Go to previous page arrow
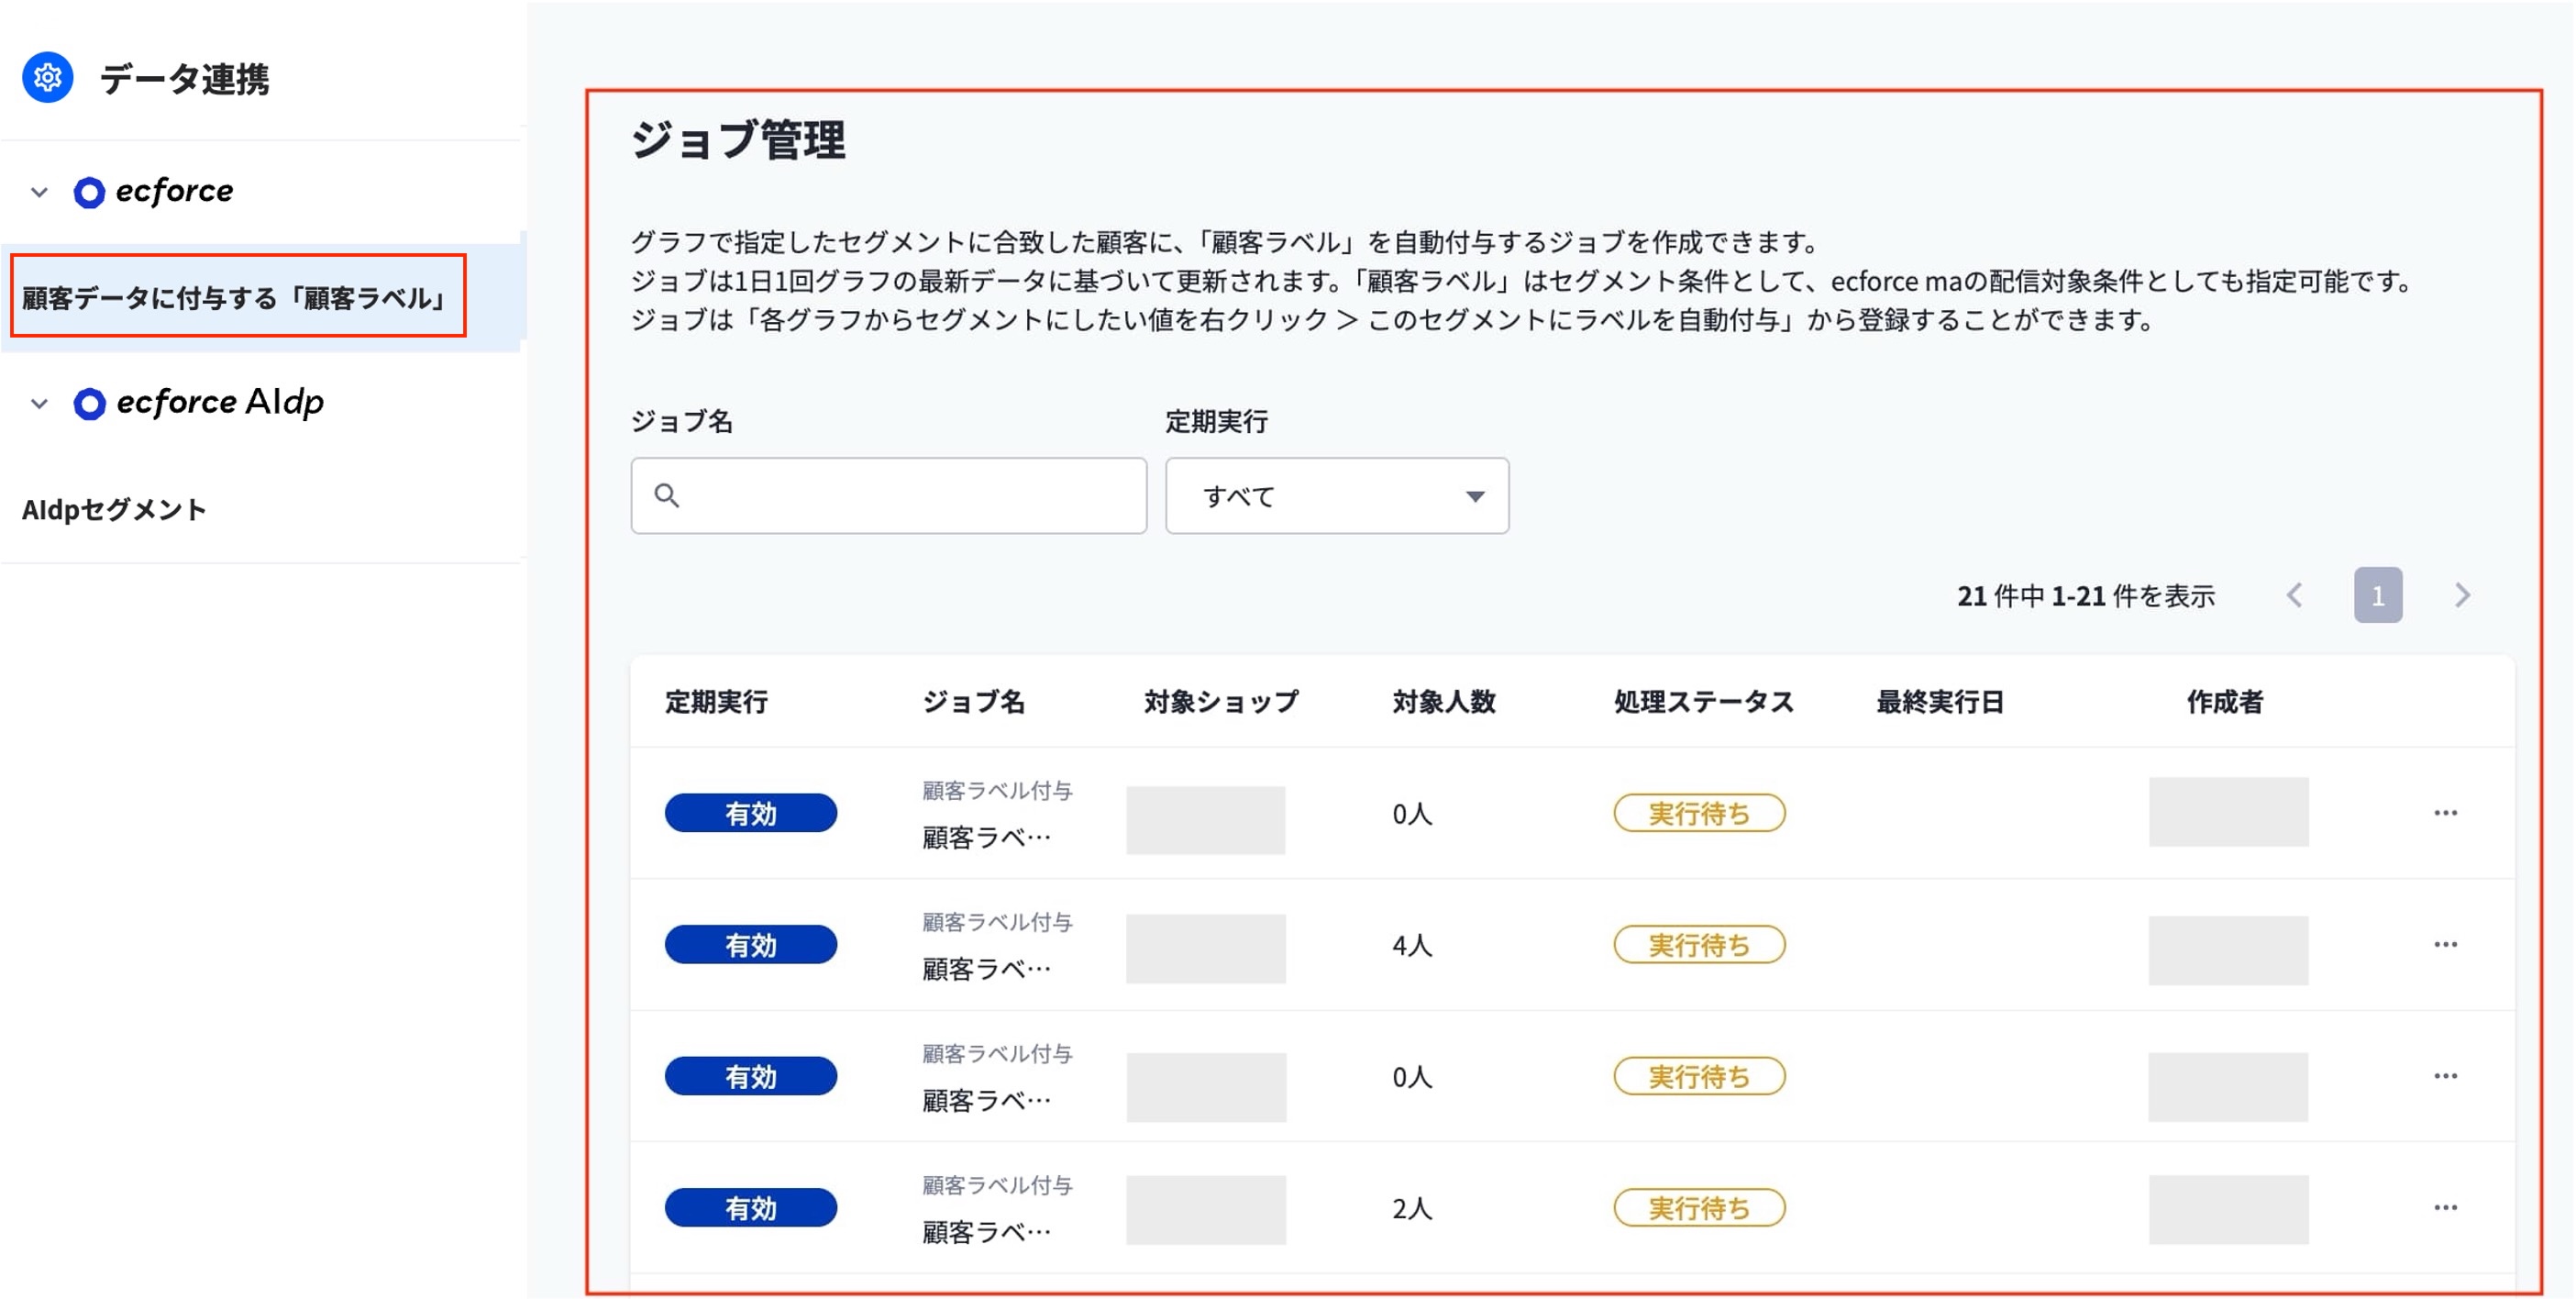The width and height of the screenshot is (2576, 1299). pyautogui.click(x=2294, y=595)
